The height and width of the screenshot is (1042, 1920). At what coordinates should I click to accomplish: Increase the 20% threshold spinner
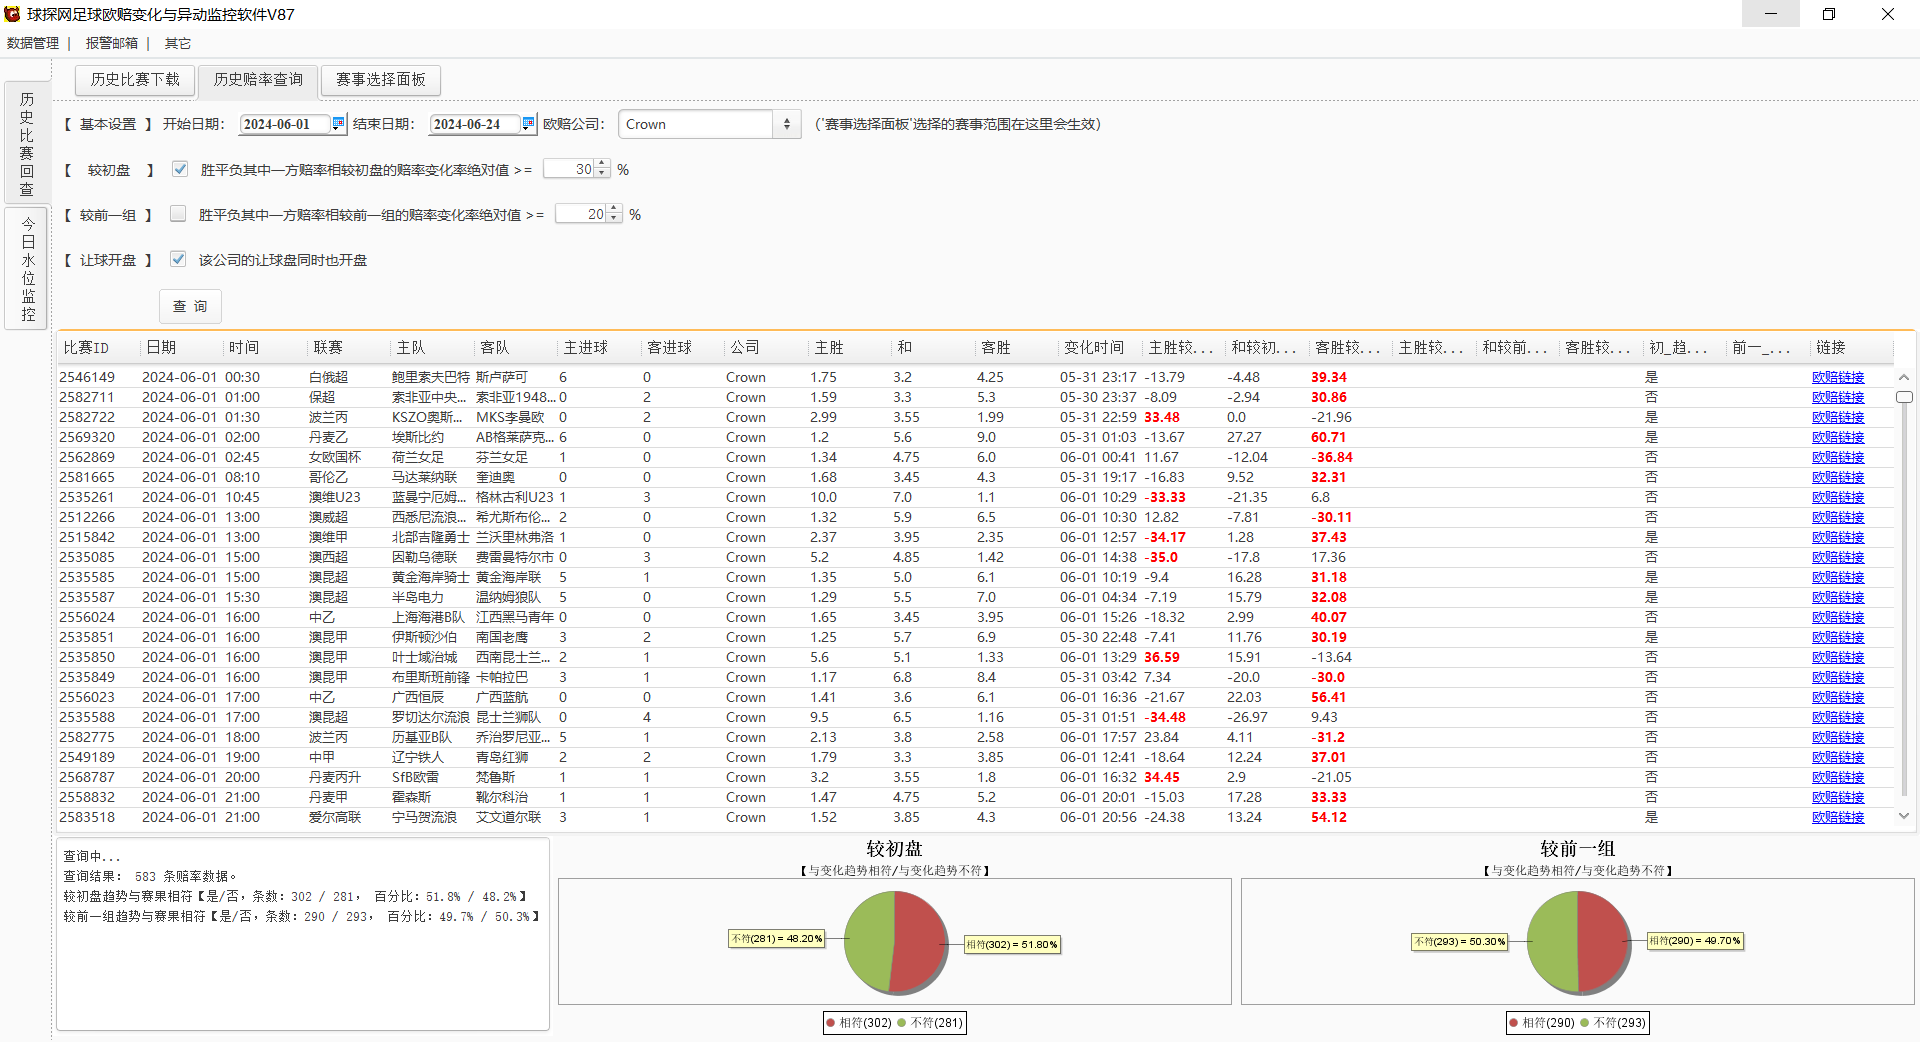click(614, 209)
